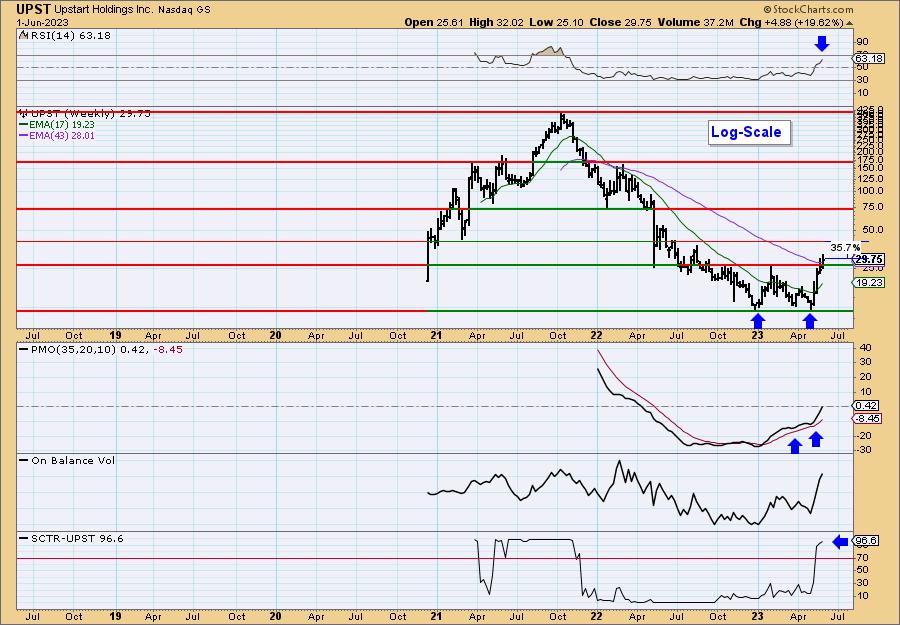The height and width of the screenshot is (625, 900).
Task: Click the 0.42 PMO value tag on right axis
Action: click(x=868, y=405)
